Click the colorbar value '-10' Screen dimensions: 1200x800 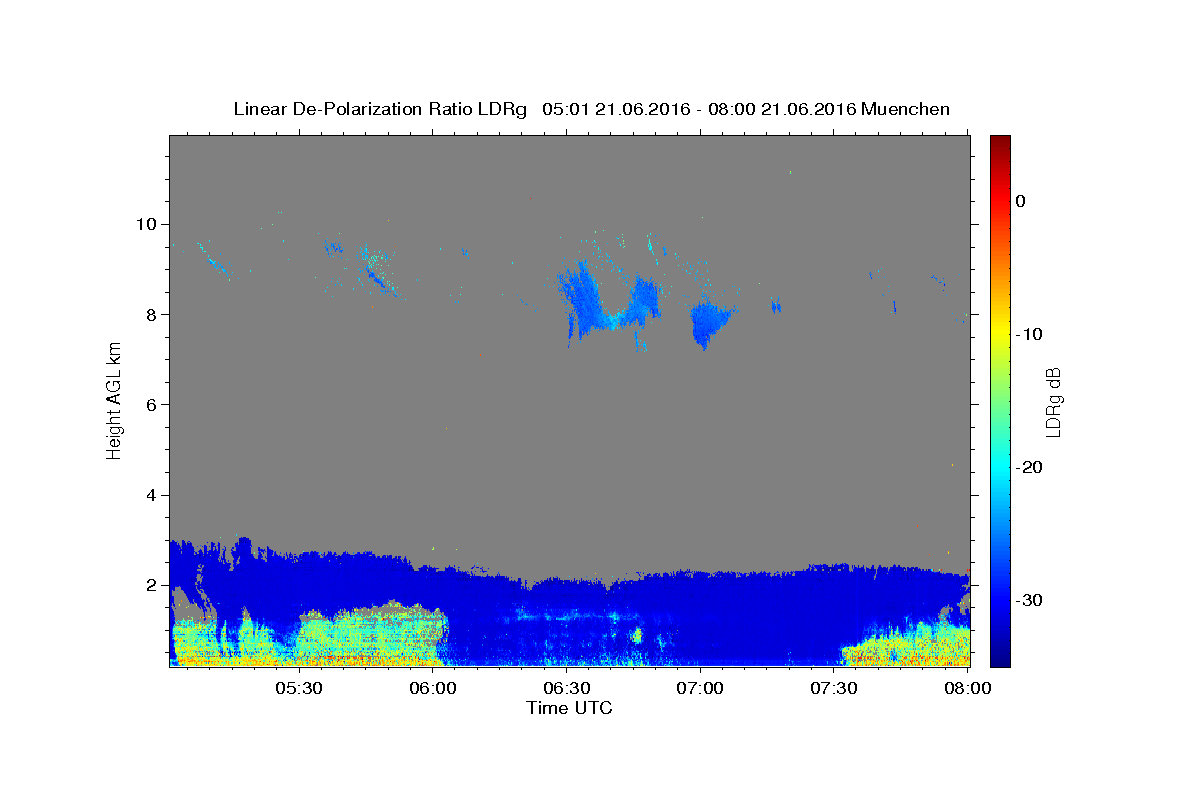pyautogui.click(x=1029, y=334)
